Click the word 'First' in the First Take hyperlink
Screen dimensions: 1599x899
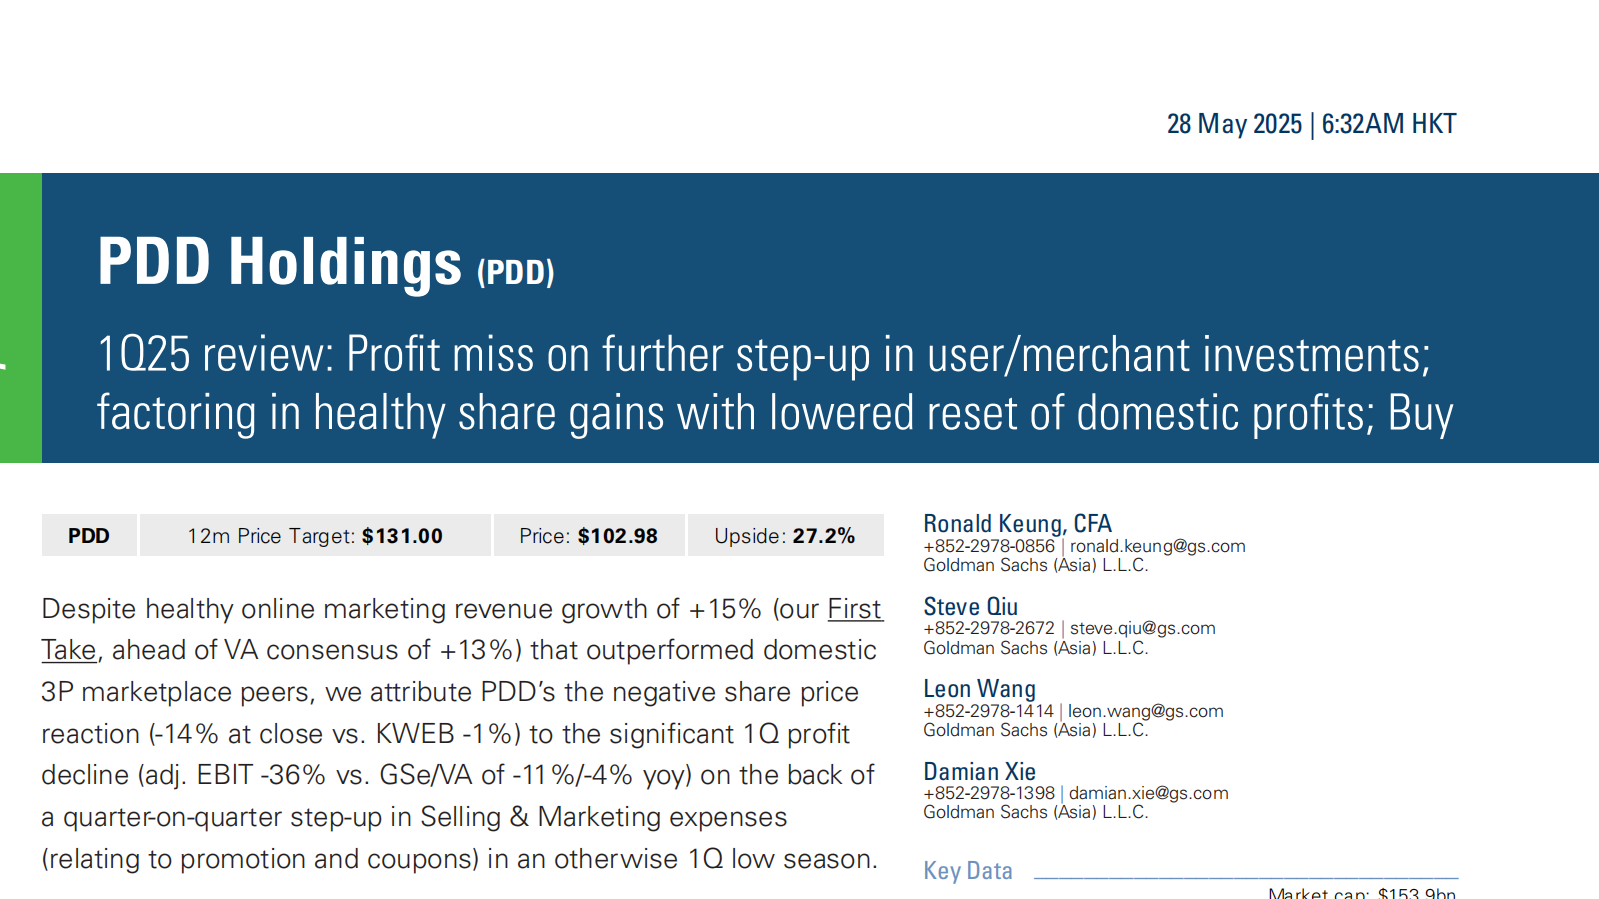tap(854, 609)
